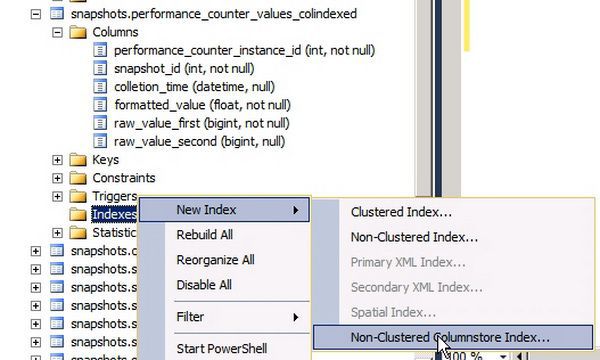The width and height of the screenshot is (600, 360).
Task: Click the column icon for snapshot_id
Action: [100, 69]
